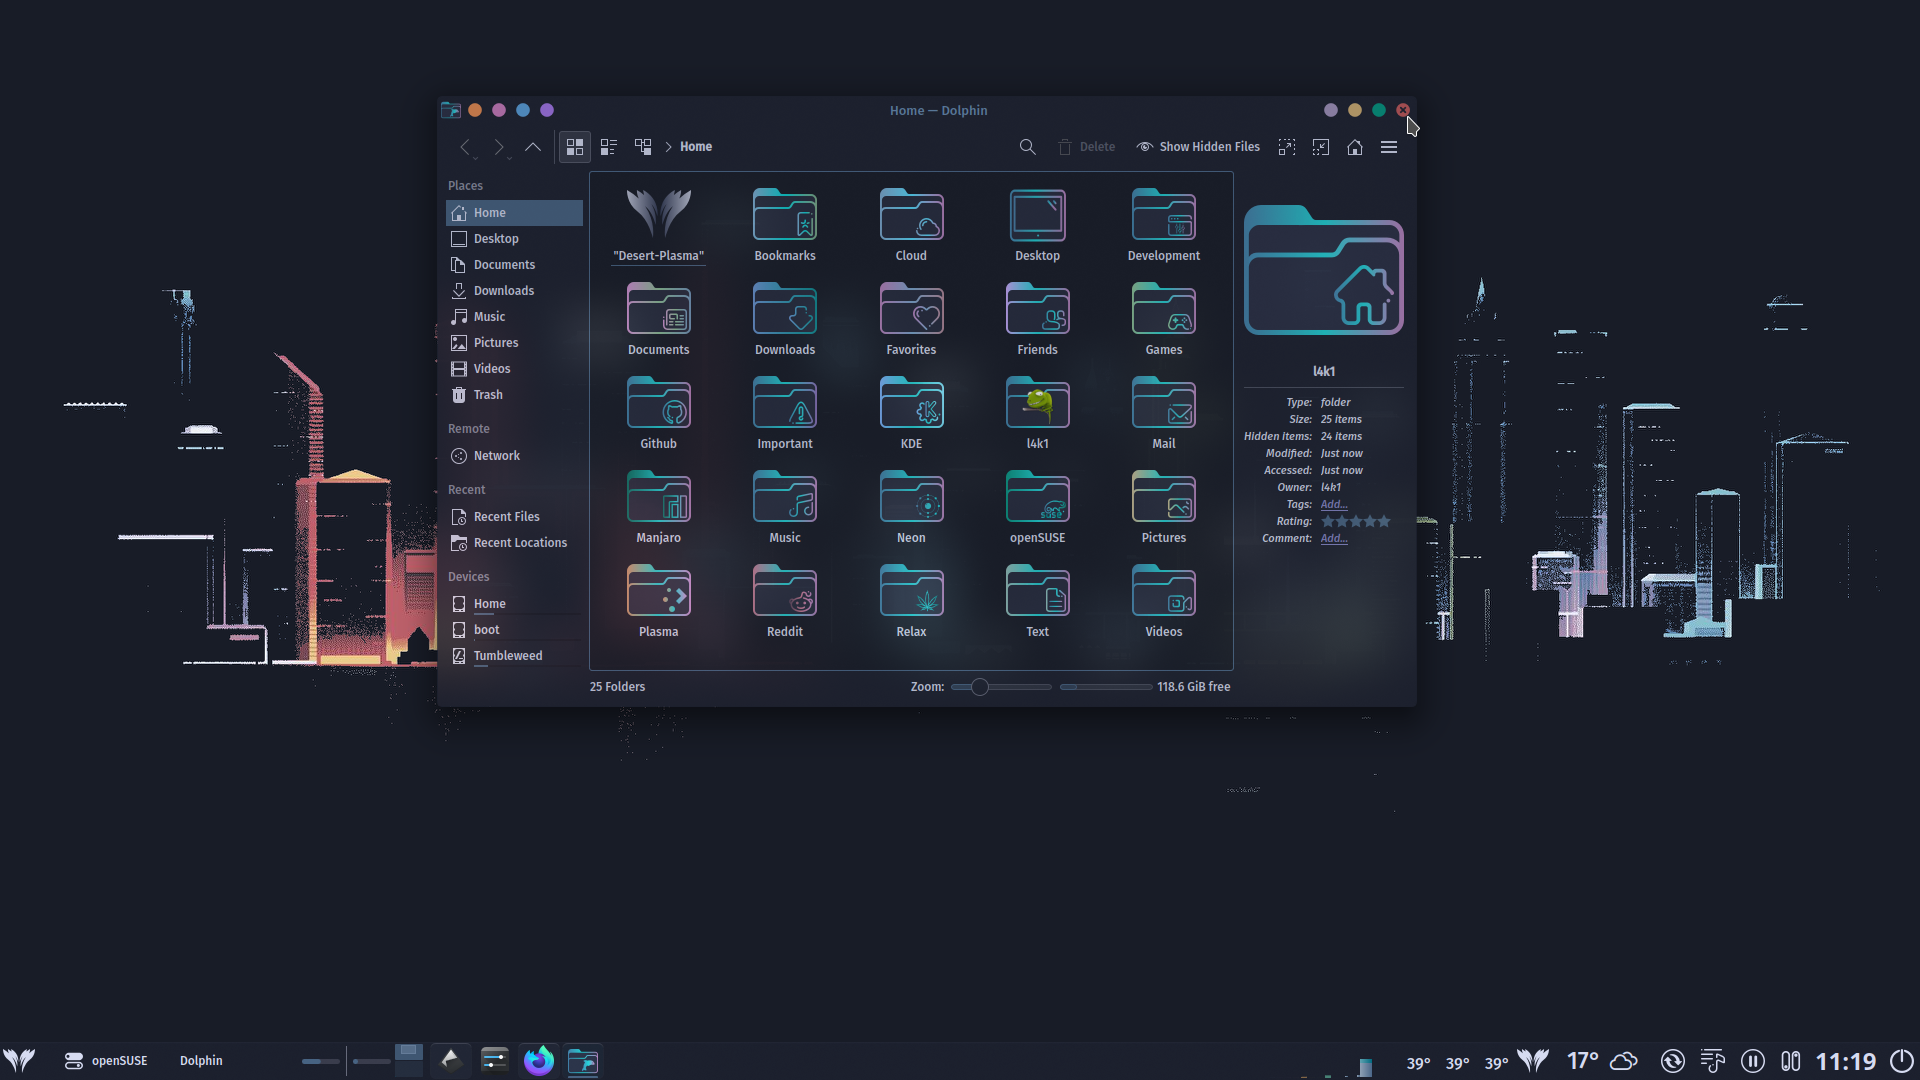The image size is (1920, 1080).
Task: Toggle Show Hidden Files
Action: coord(1198,147)
